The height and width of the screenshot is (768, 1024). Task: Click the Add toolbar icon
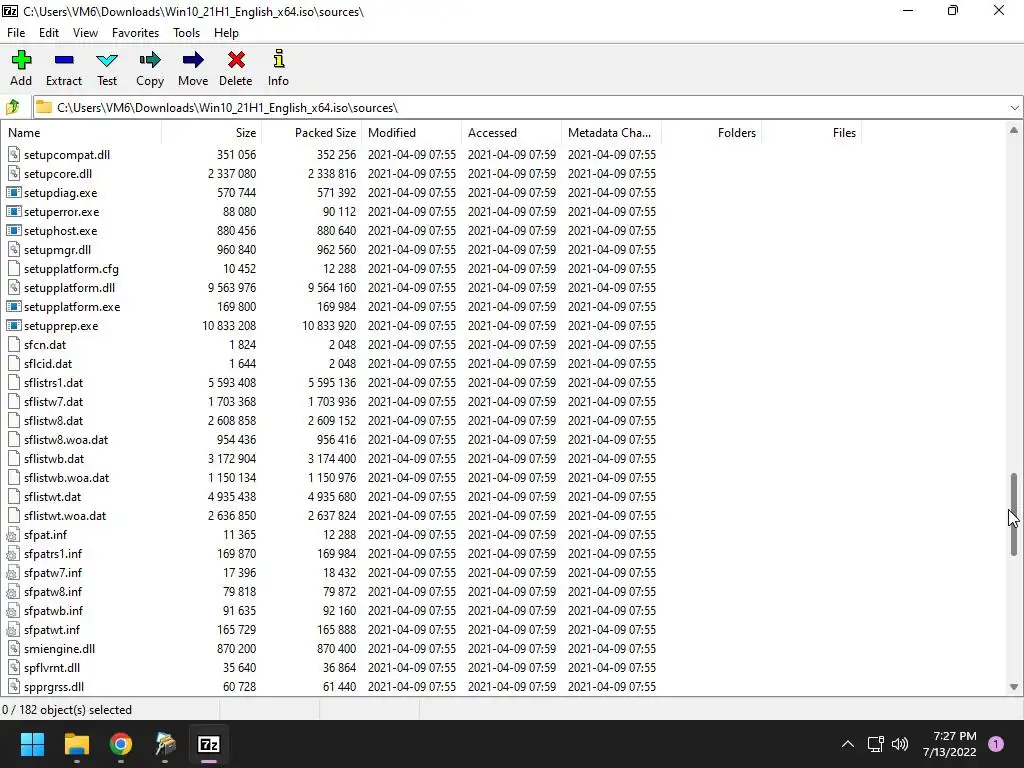[21, 60]
